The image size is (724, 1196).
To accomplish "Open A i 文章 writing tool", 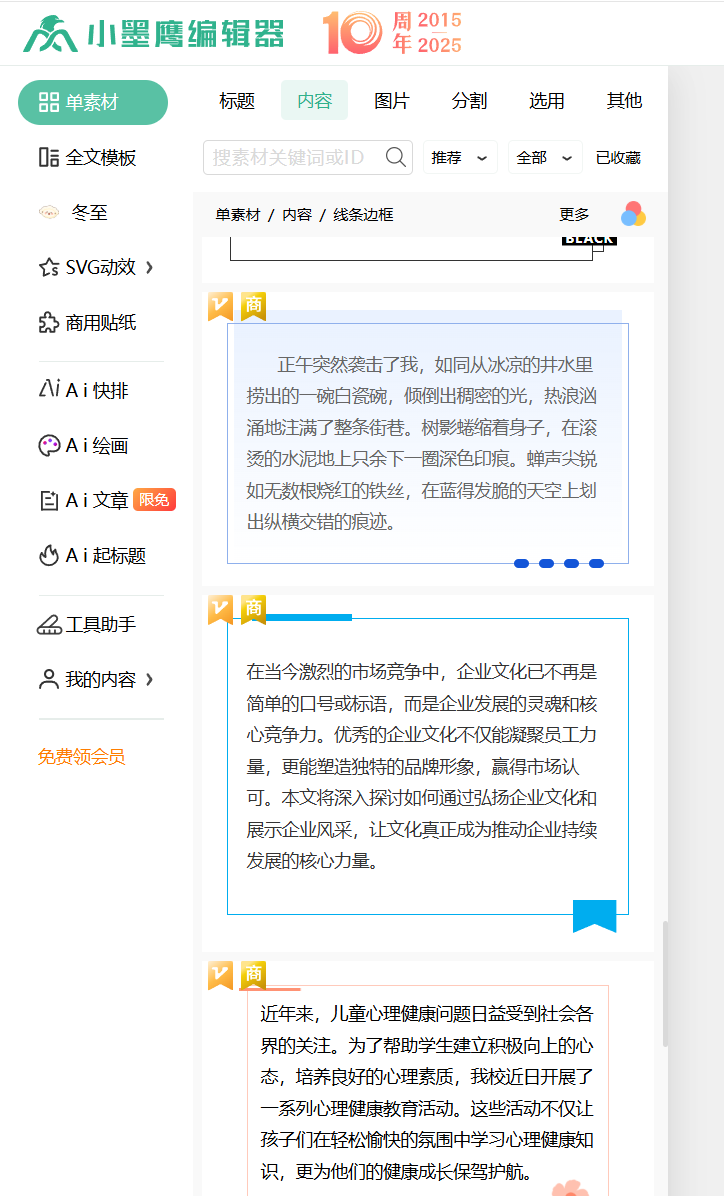I will click(x=96, y=500).
